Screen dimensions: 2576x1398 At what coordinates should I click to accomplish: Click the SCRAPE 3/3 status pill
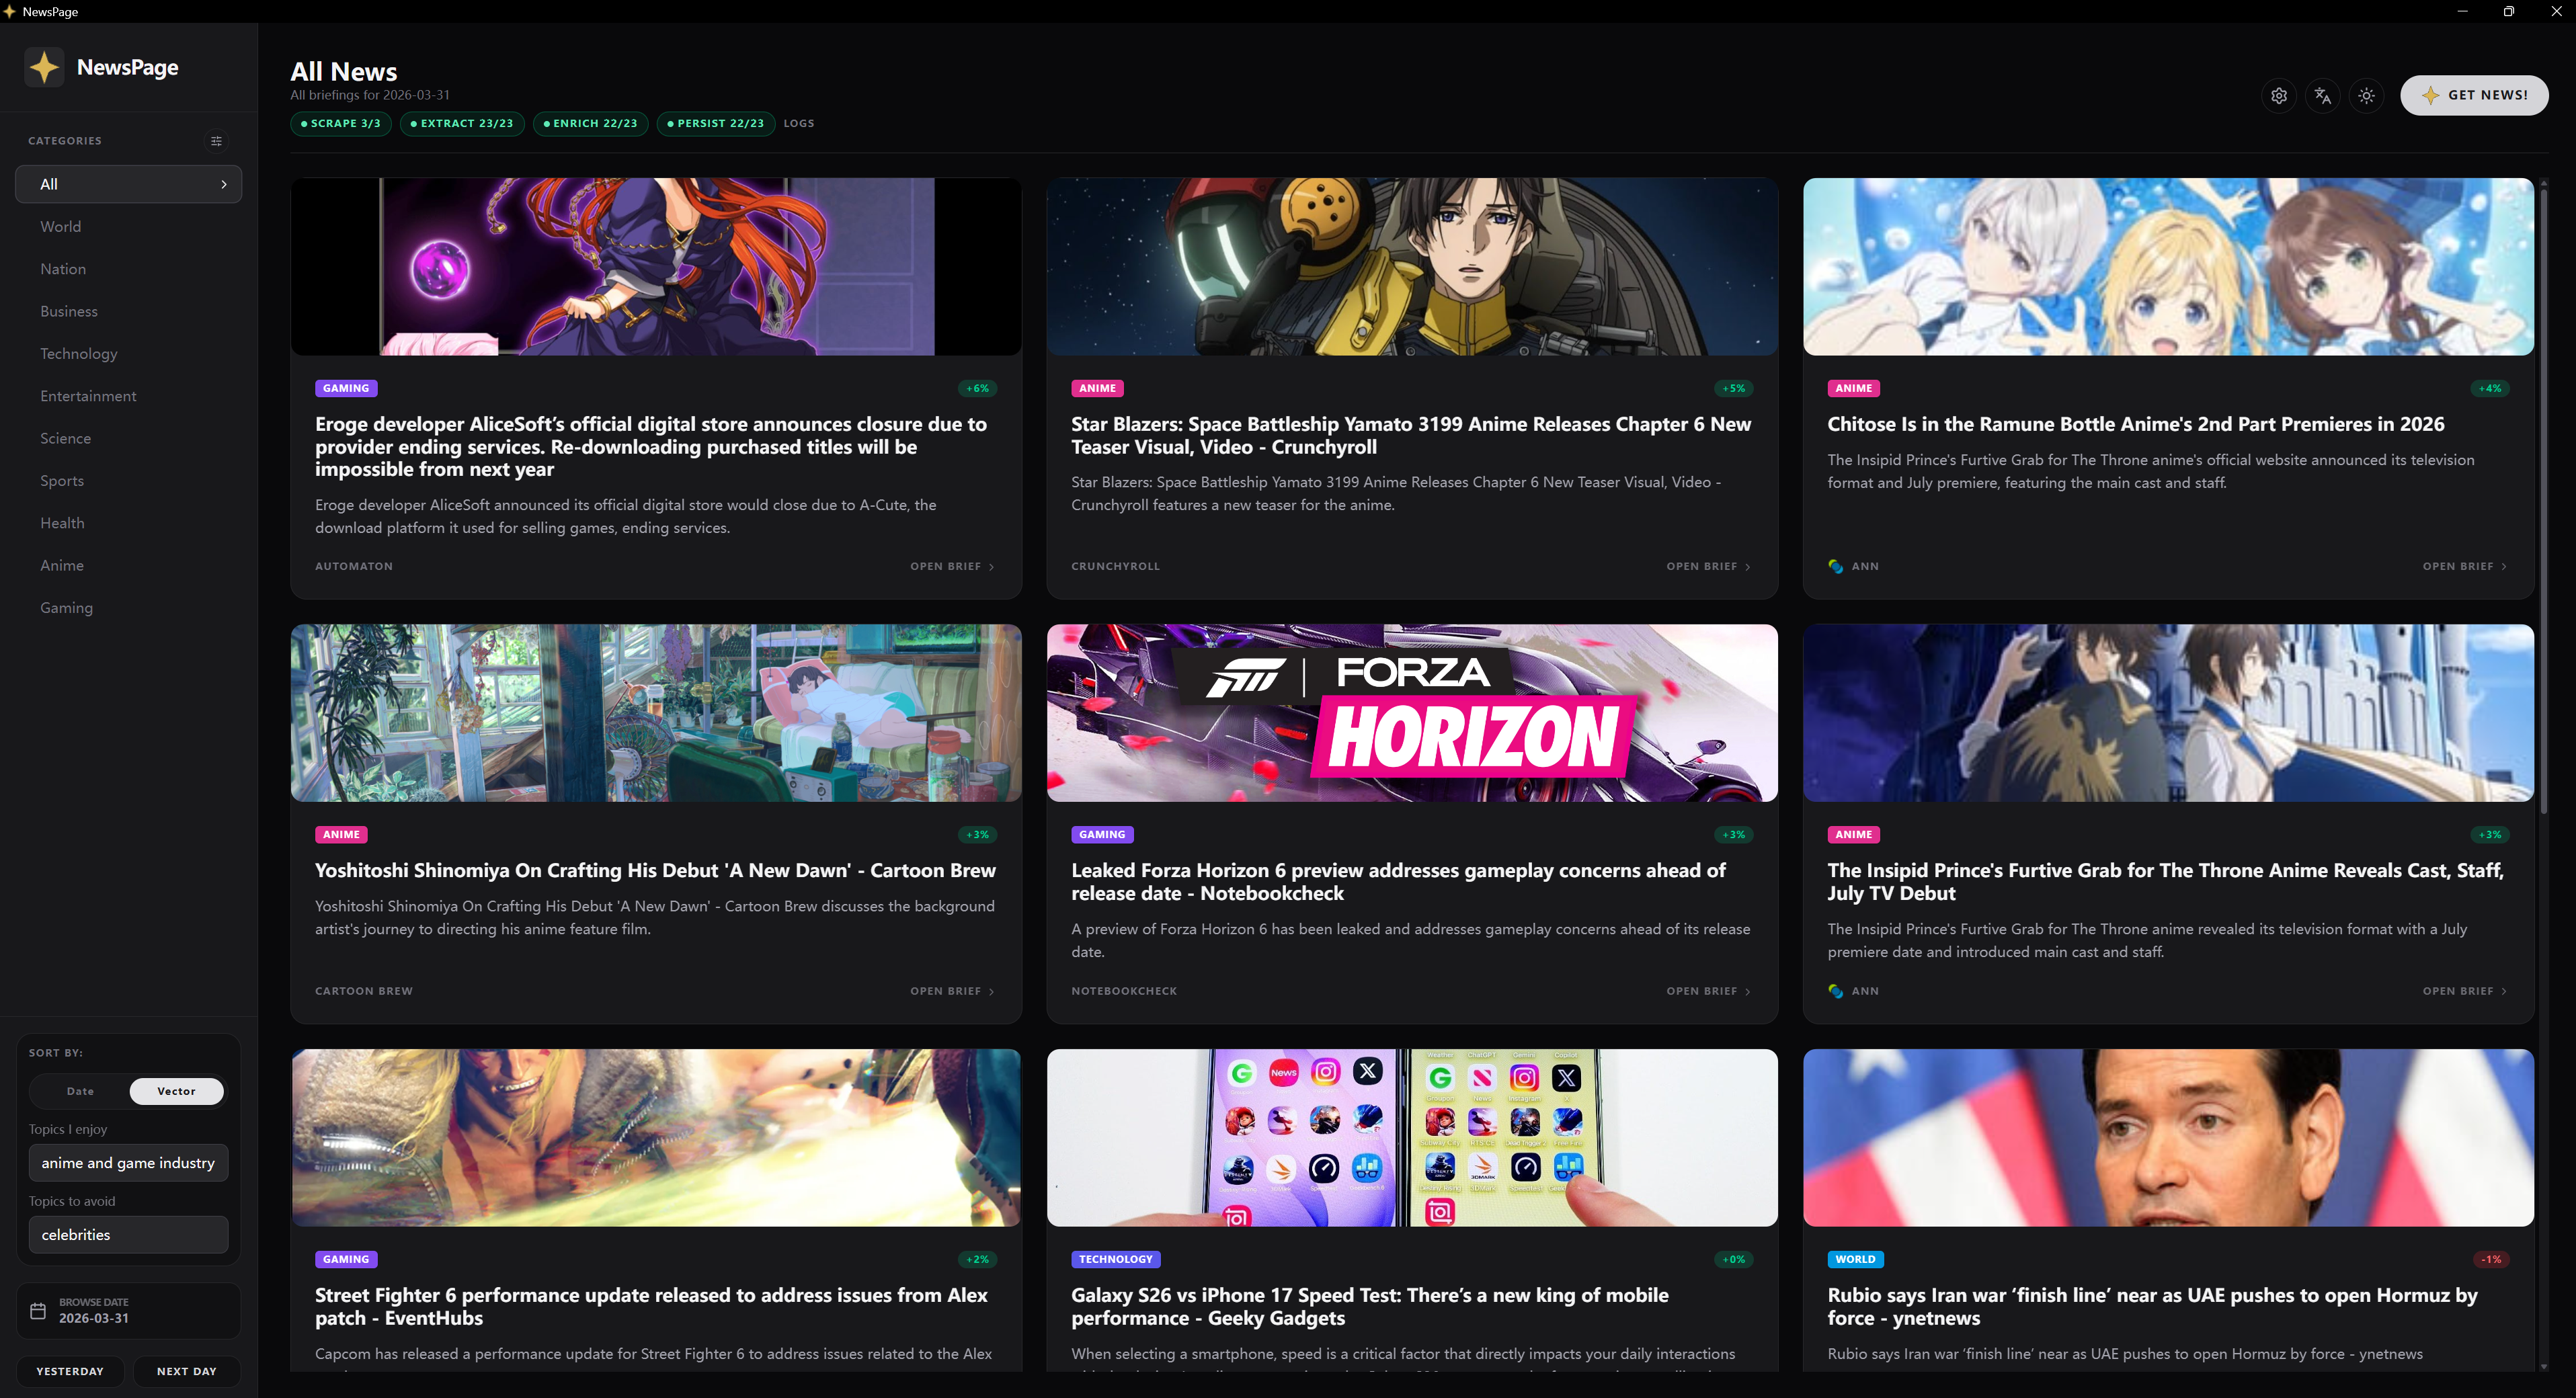point(340,123)
